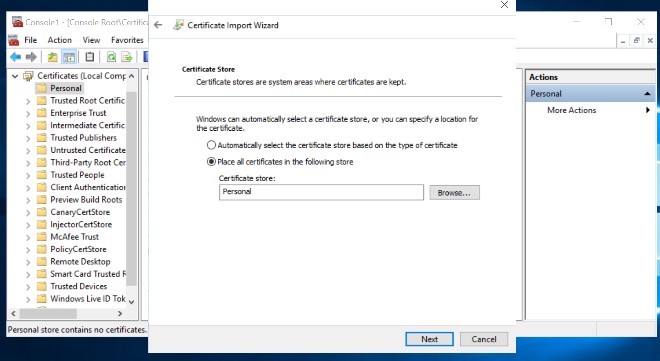Select the Preview Build Roots folder
660x361 pixels.
(x=86, y=199)
